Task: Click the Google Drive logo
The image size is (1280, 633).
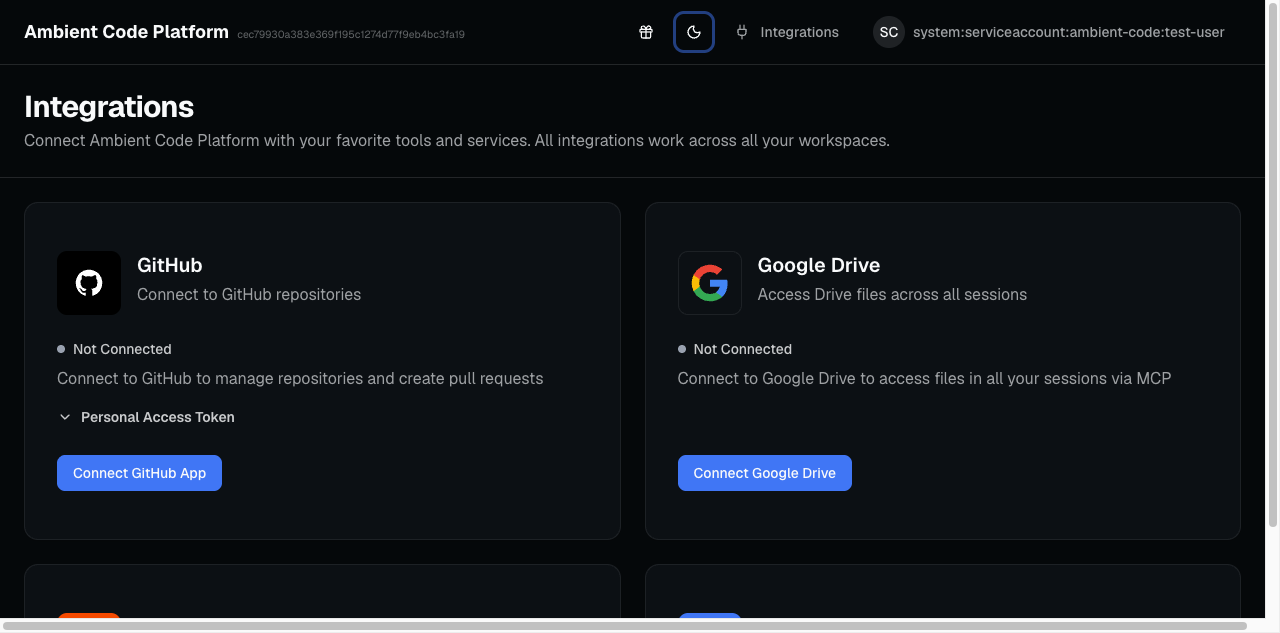Action: pos(709,283)
